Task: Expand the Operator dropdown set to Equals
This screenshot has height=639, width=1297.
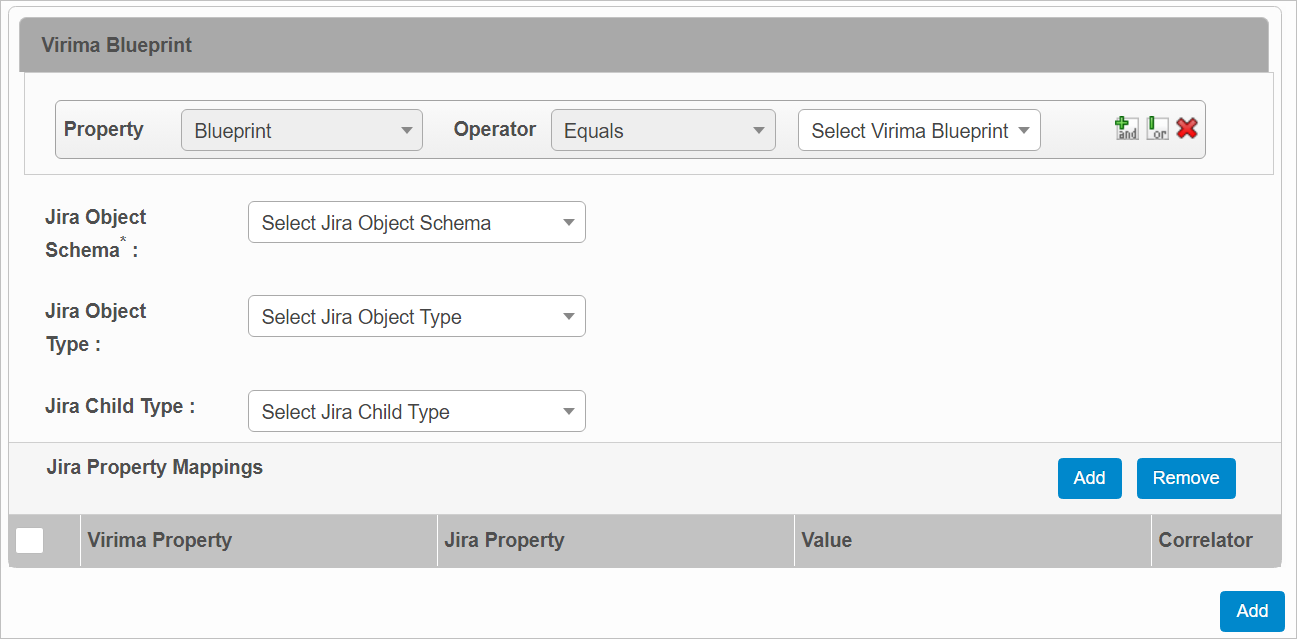Action: (663, 131)
